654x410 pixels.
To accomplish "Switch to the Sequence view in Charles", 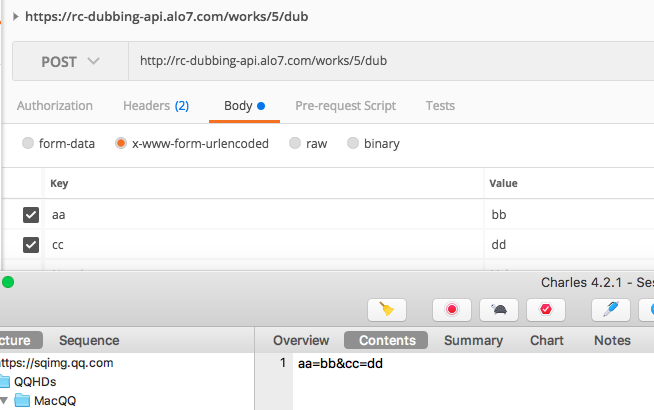I will [89, 340].
